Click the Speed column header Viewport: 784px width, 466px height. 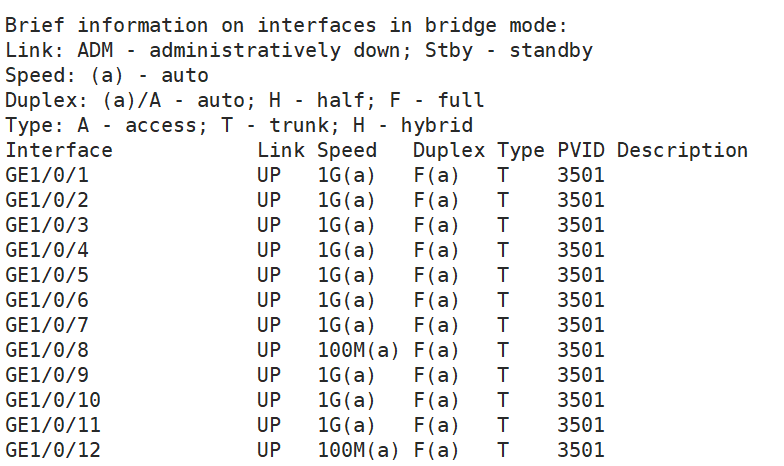coord(347,151)
